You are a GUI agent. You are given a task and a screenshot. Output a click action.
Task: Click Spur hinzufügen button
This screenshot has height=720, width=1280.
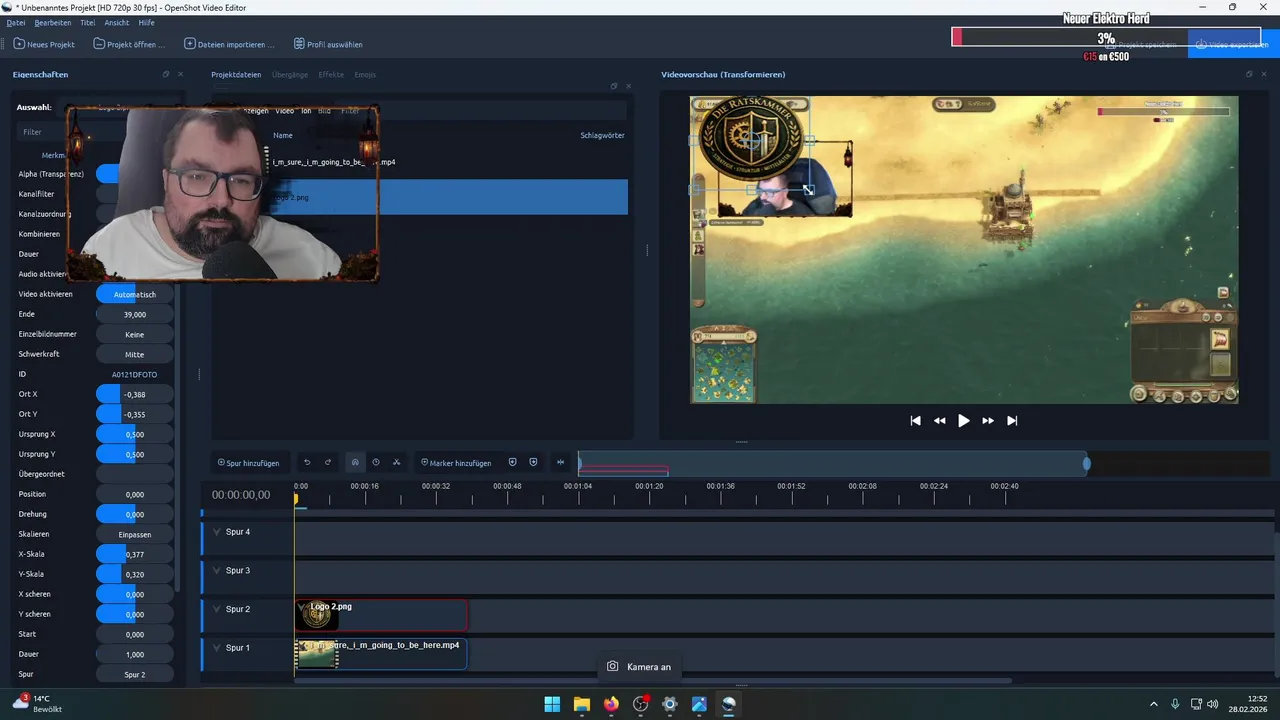(248, 462)
